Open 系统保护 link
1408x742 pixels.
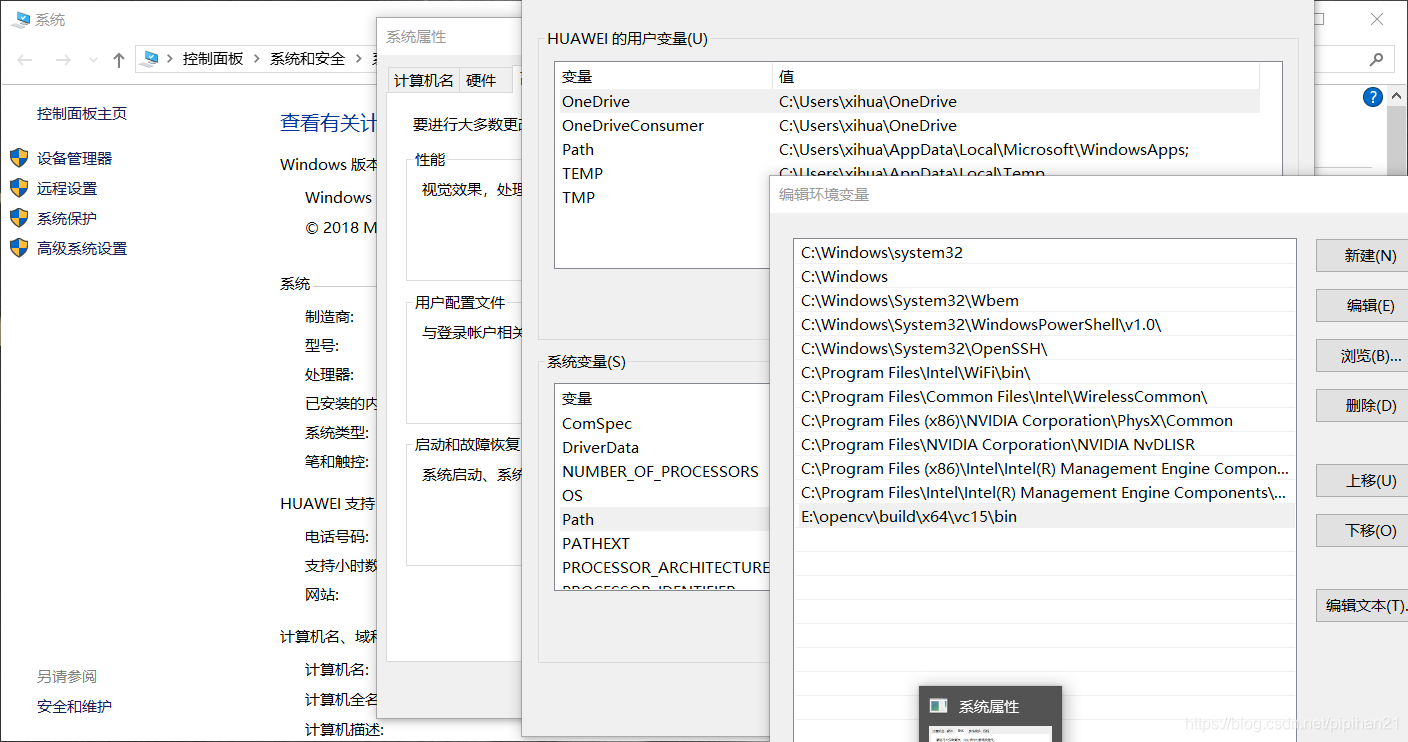click(x=67, y=218)
